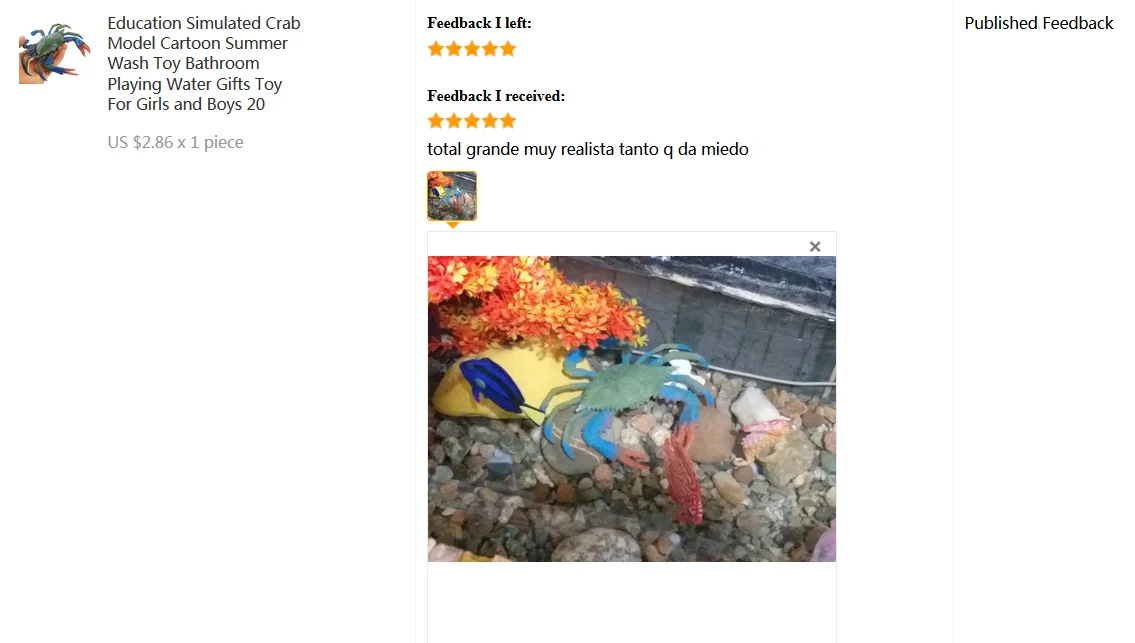Select the small review photo thumbnail
Viewport: 1135px width, 643px height.
pyautogui.click(x=452, y=196)
